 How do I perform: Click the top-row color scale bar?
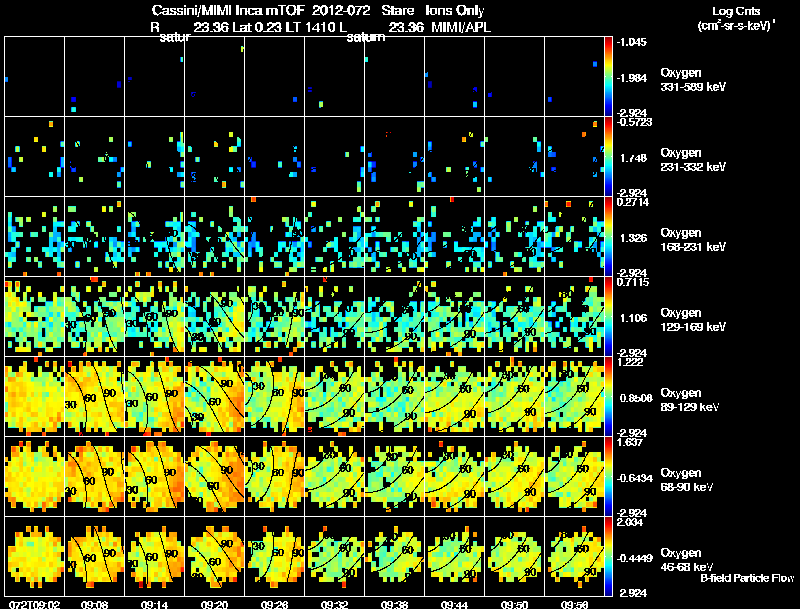[608, 77]
